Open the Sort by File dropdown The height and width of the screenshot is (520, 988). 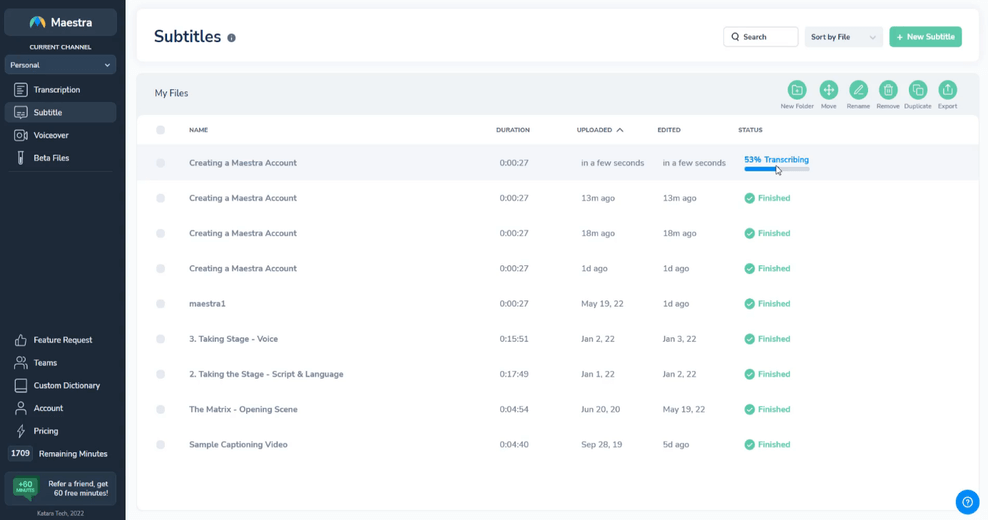pyautogui.click(x=843, y=37)
